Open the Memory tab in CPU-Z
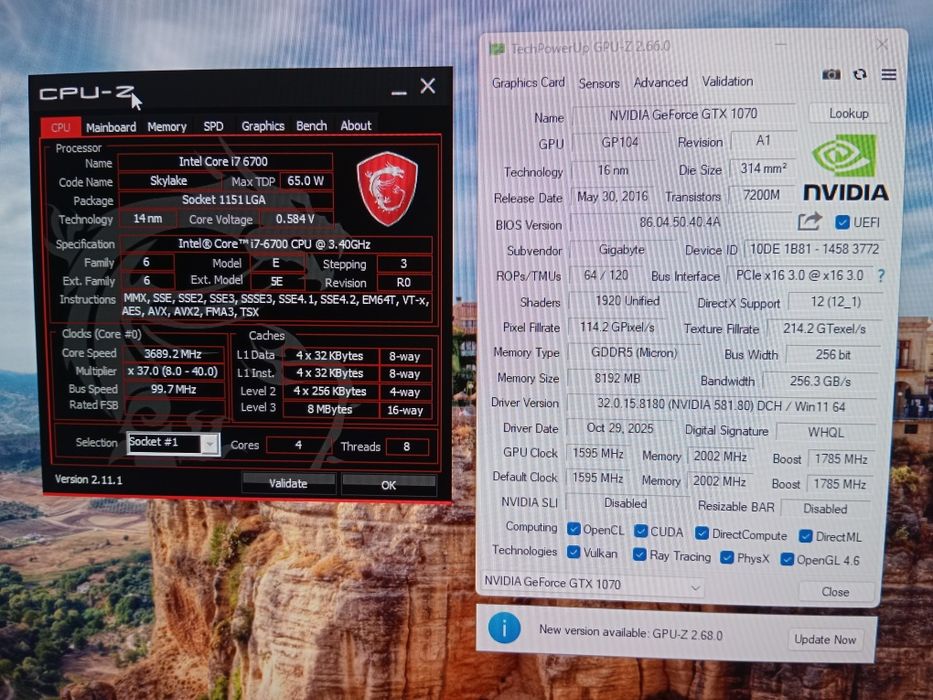The image size is (933, 700). click(x=167, y=126)
